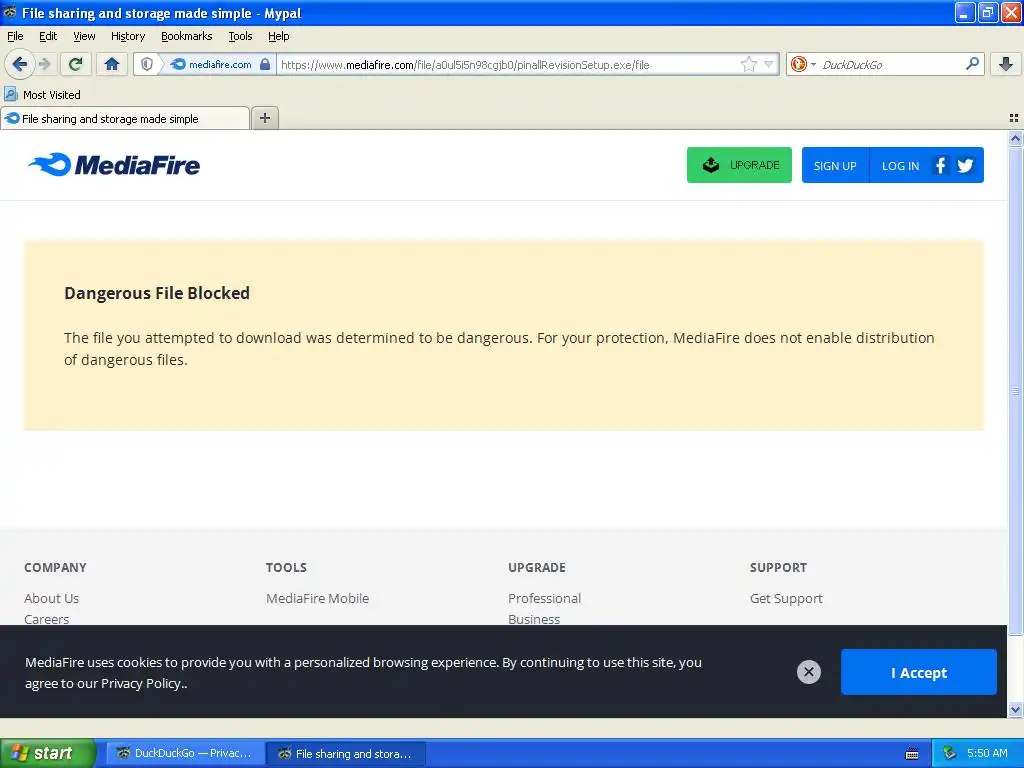The width and height of the screenshot is (1024, 768).
Task: Open the Downloads arrow button
Action: tap(1006, 64)
